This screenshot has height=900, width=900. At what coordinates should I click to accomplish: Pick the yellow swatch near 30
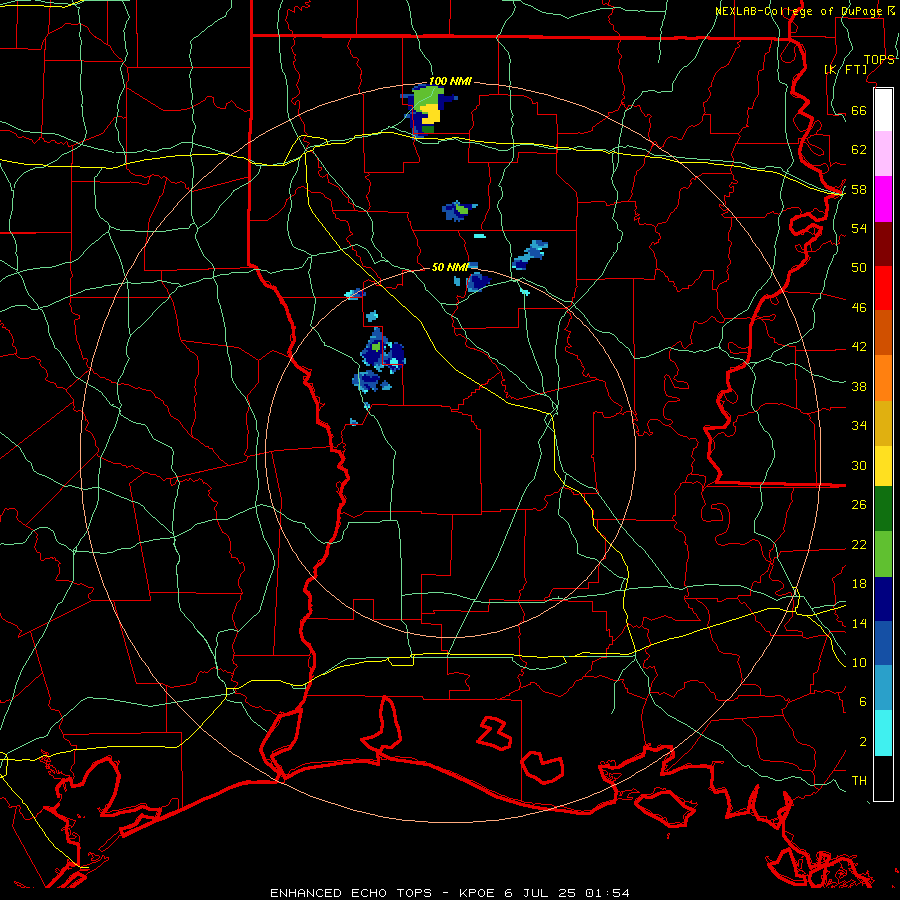(883, 466)
